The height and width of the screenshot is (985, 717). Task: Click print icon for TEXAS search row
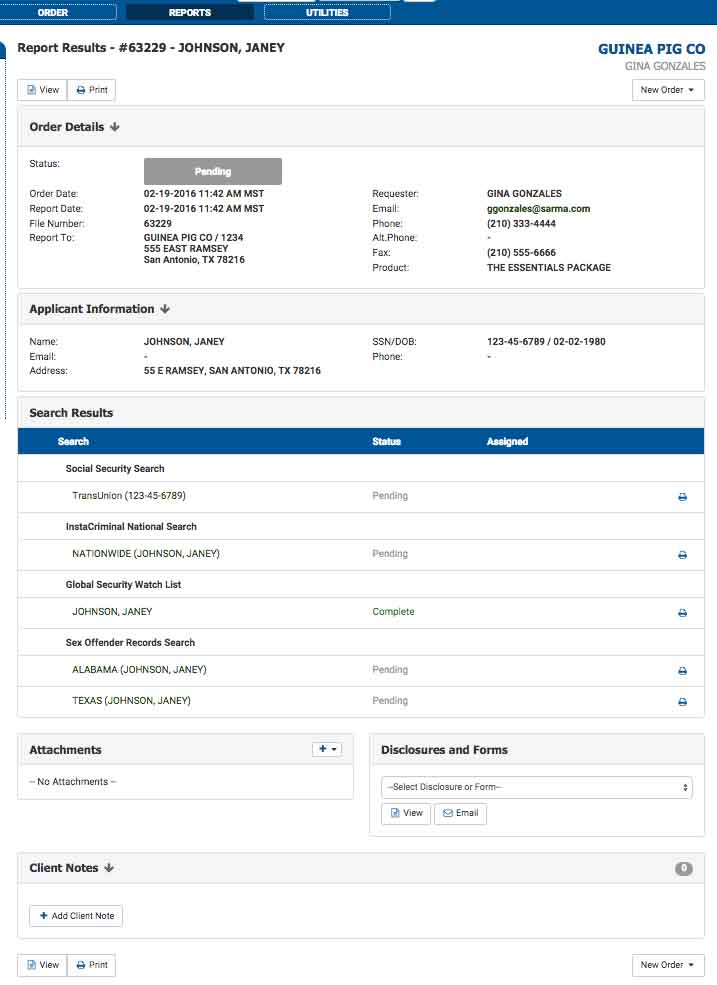click(x=683, y=702)
